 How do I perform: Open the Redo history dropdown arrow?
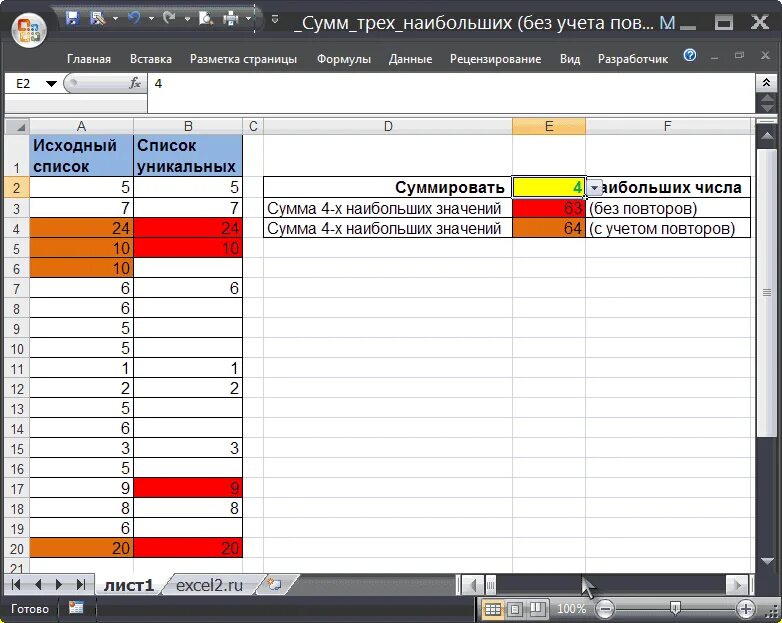(187, 19)
